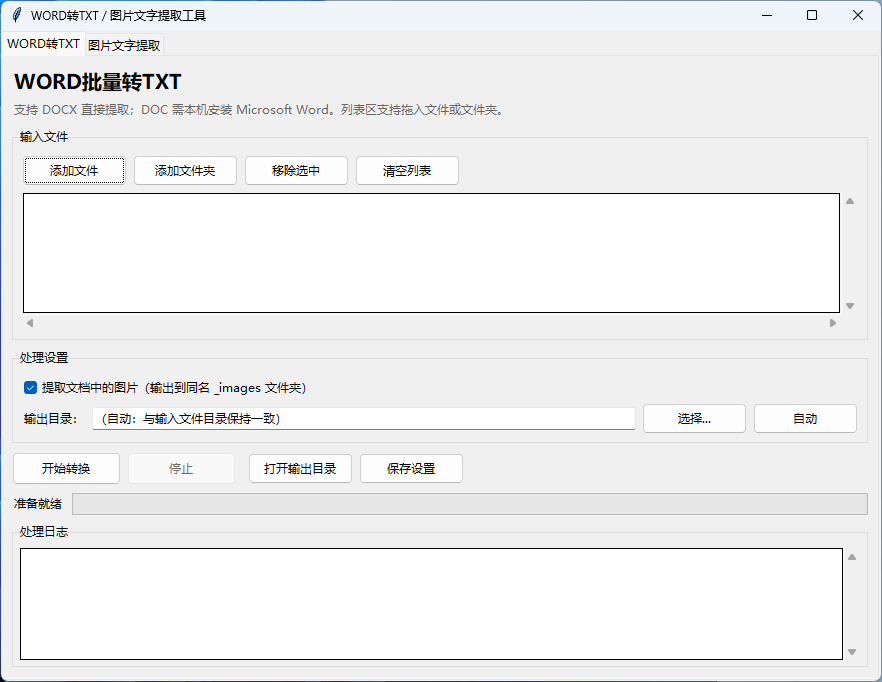Click the file list scroll left arrow
This screenshot has height=682, width=882.
point(30,323)
